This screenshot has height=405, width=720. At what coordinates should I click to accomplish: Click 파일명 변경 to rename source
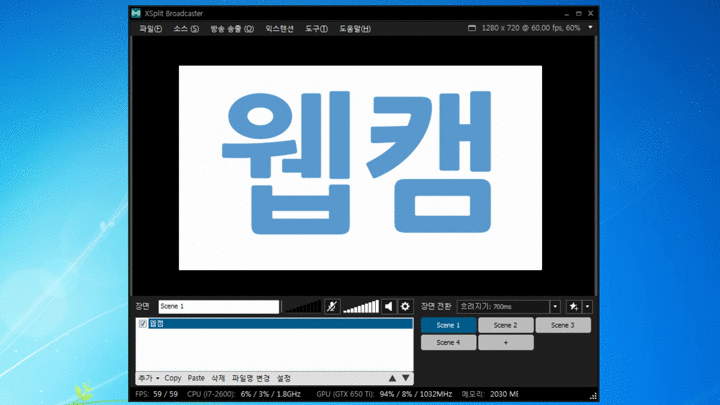pyautogui.click(x=251, y=378)
